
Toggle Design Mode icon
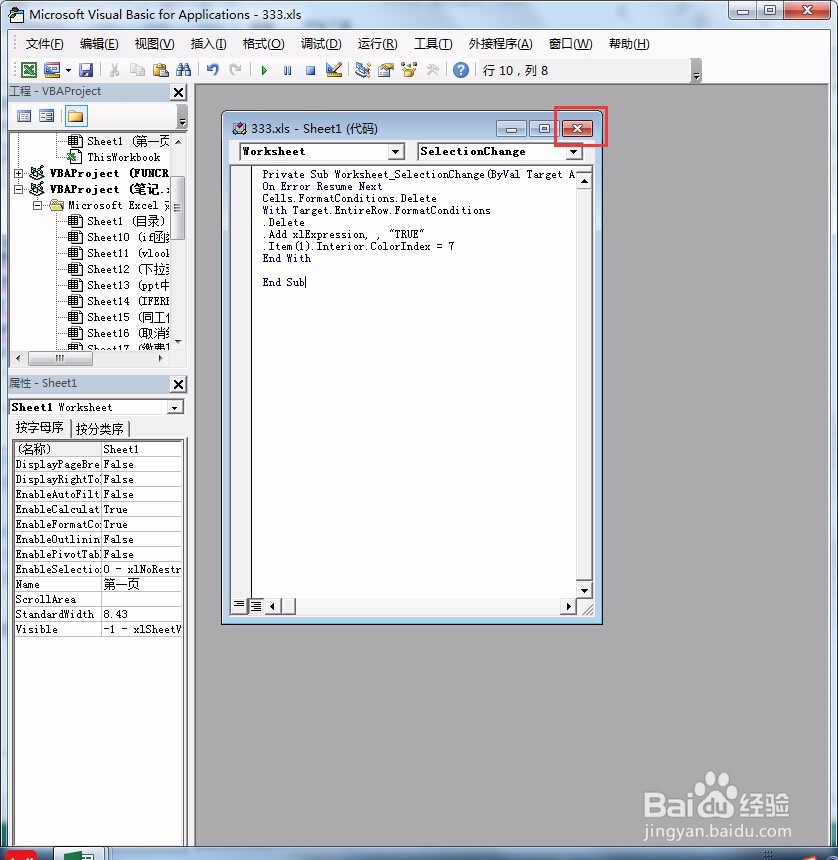[333, 70]
